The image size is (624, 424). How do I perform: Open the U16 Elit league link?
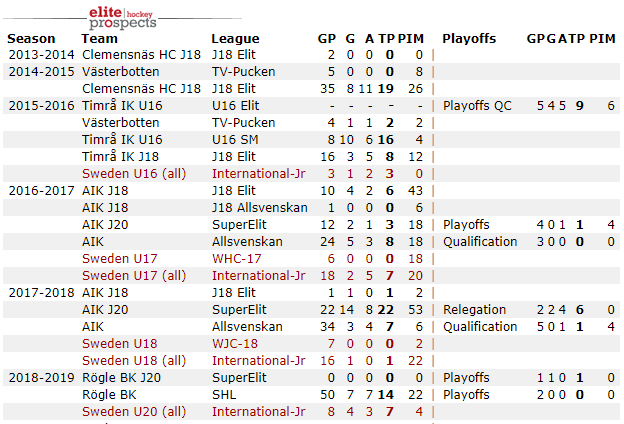point(236,105)
